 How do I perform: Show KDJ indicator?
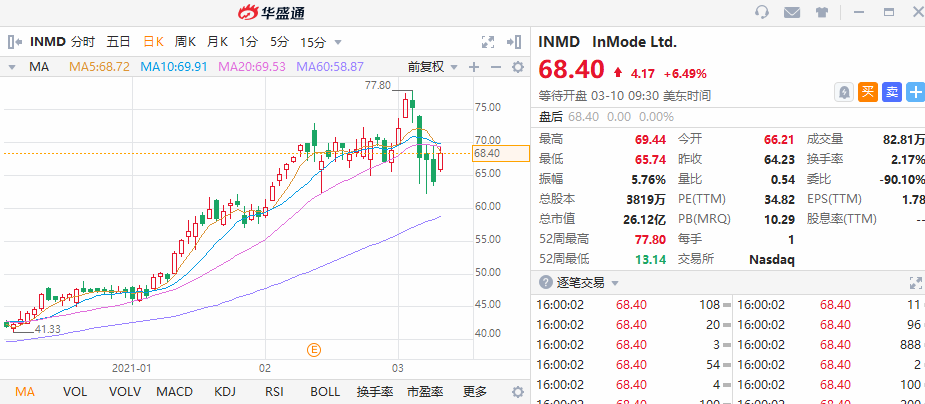(x=225, y=392)
